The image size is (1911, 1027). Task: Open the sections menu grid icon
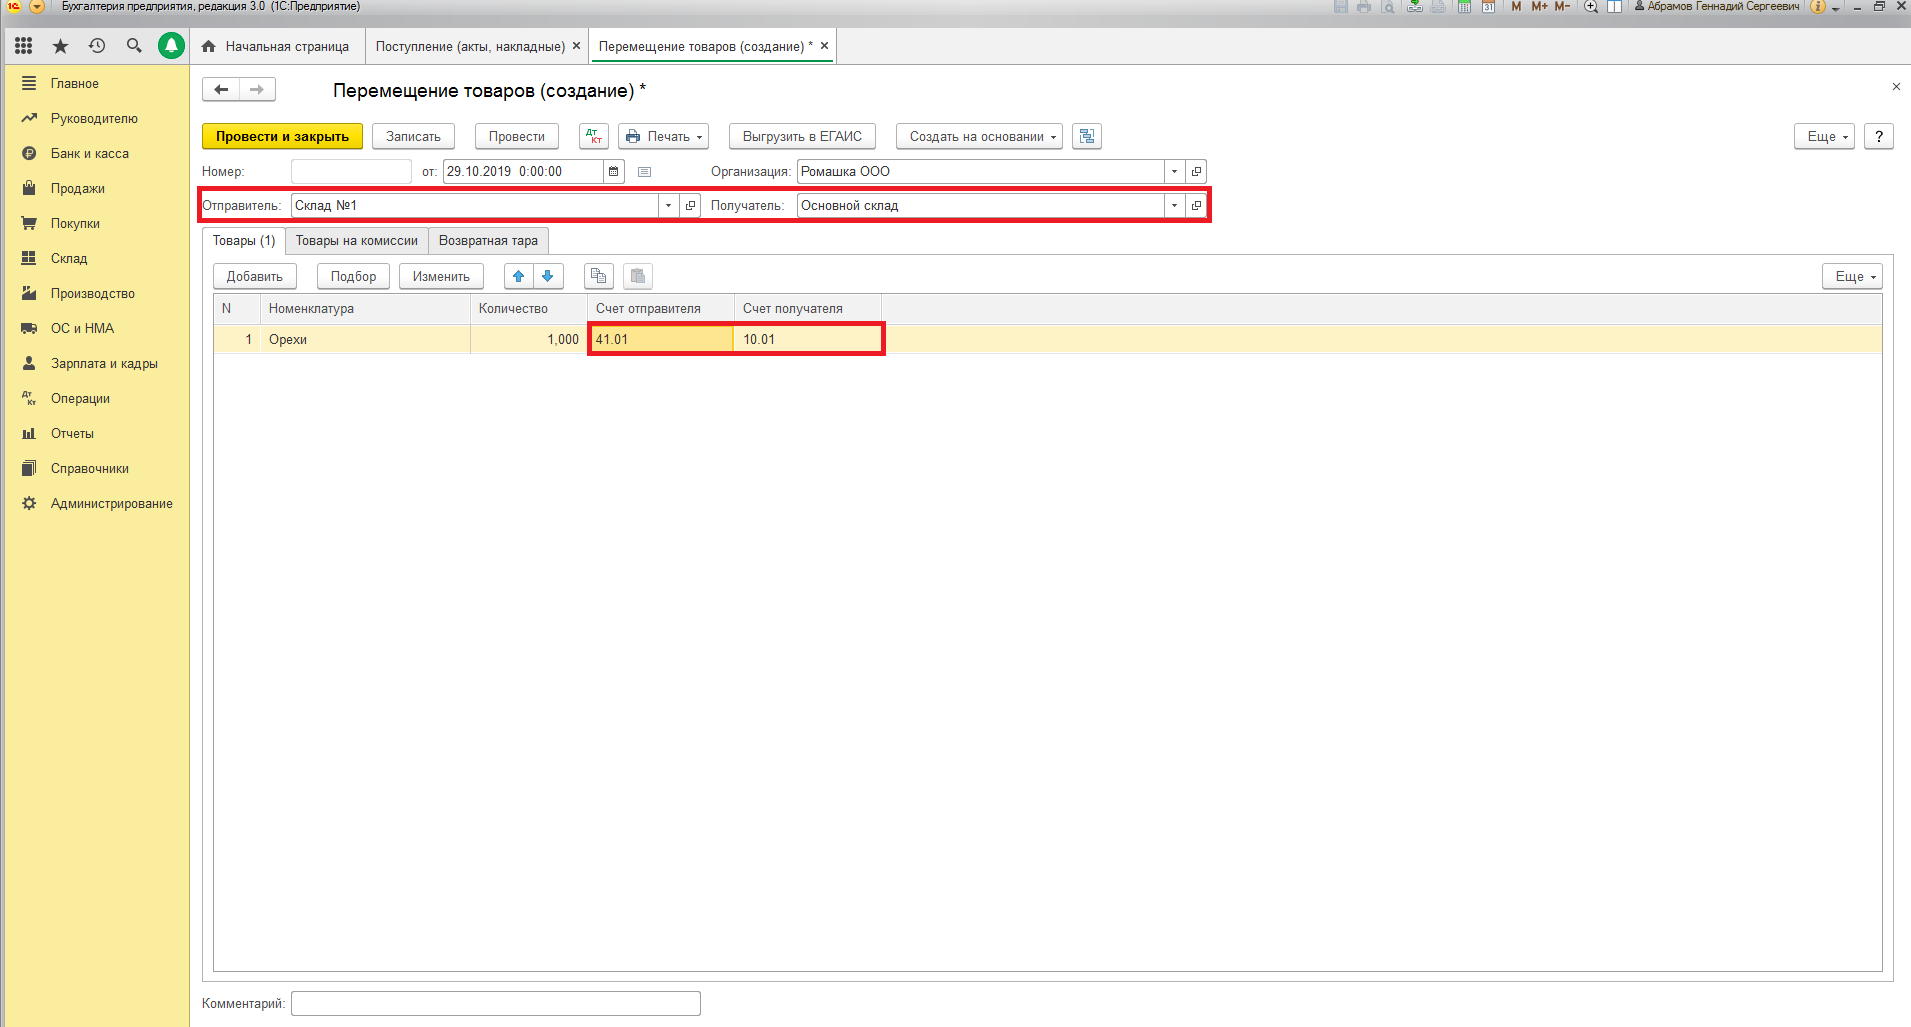click(x=24, y=46)
